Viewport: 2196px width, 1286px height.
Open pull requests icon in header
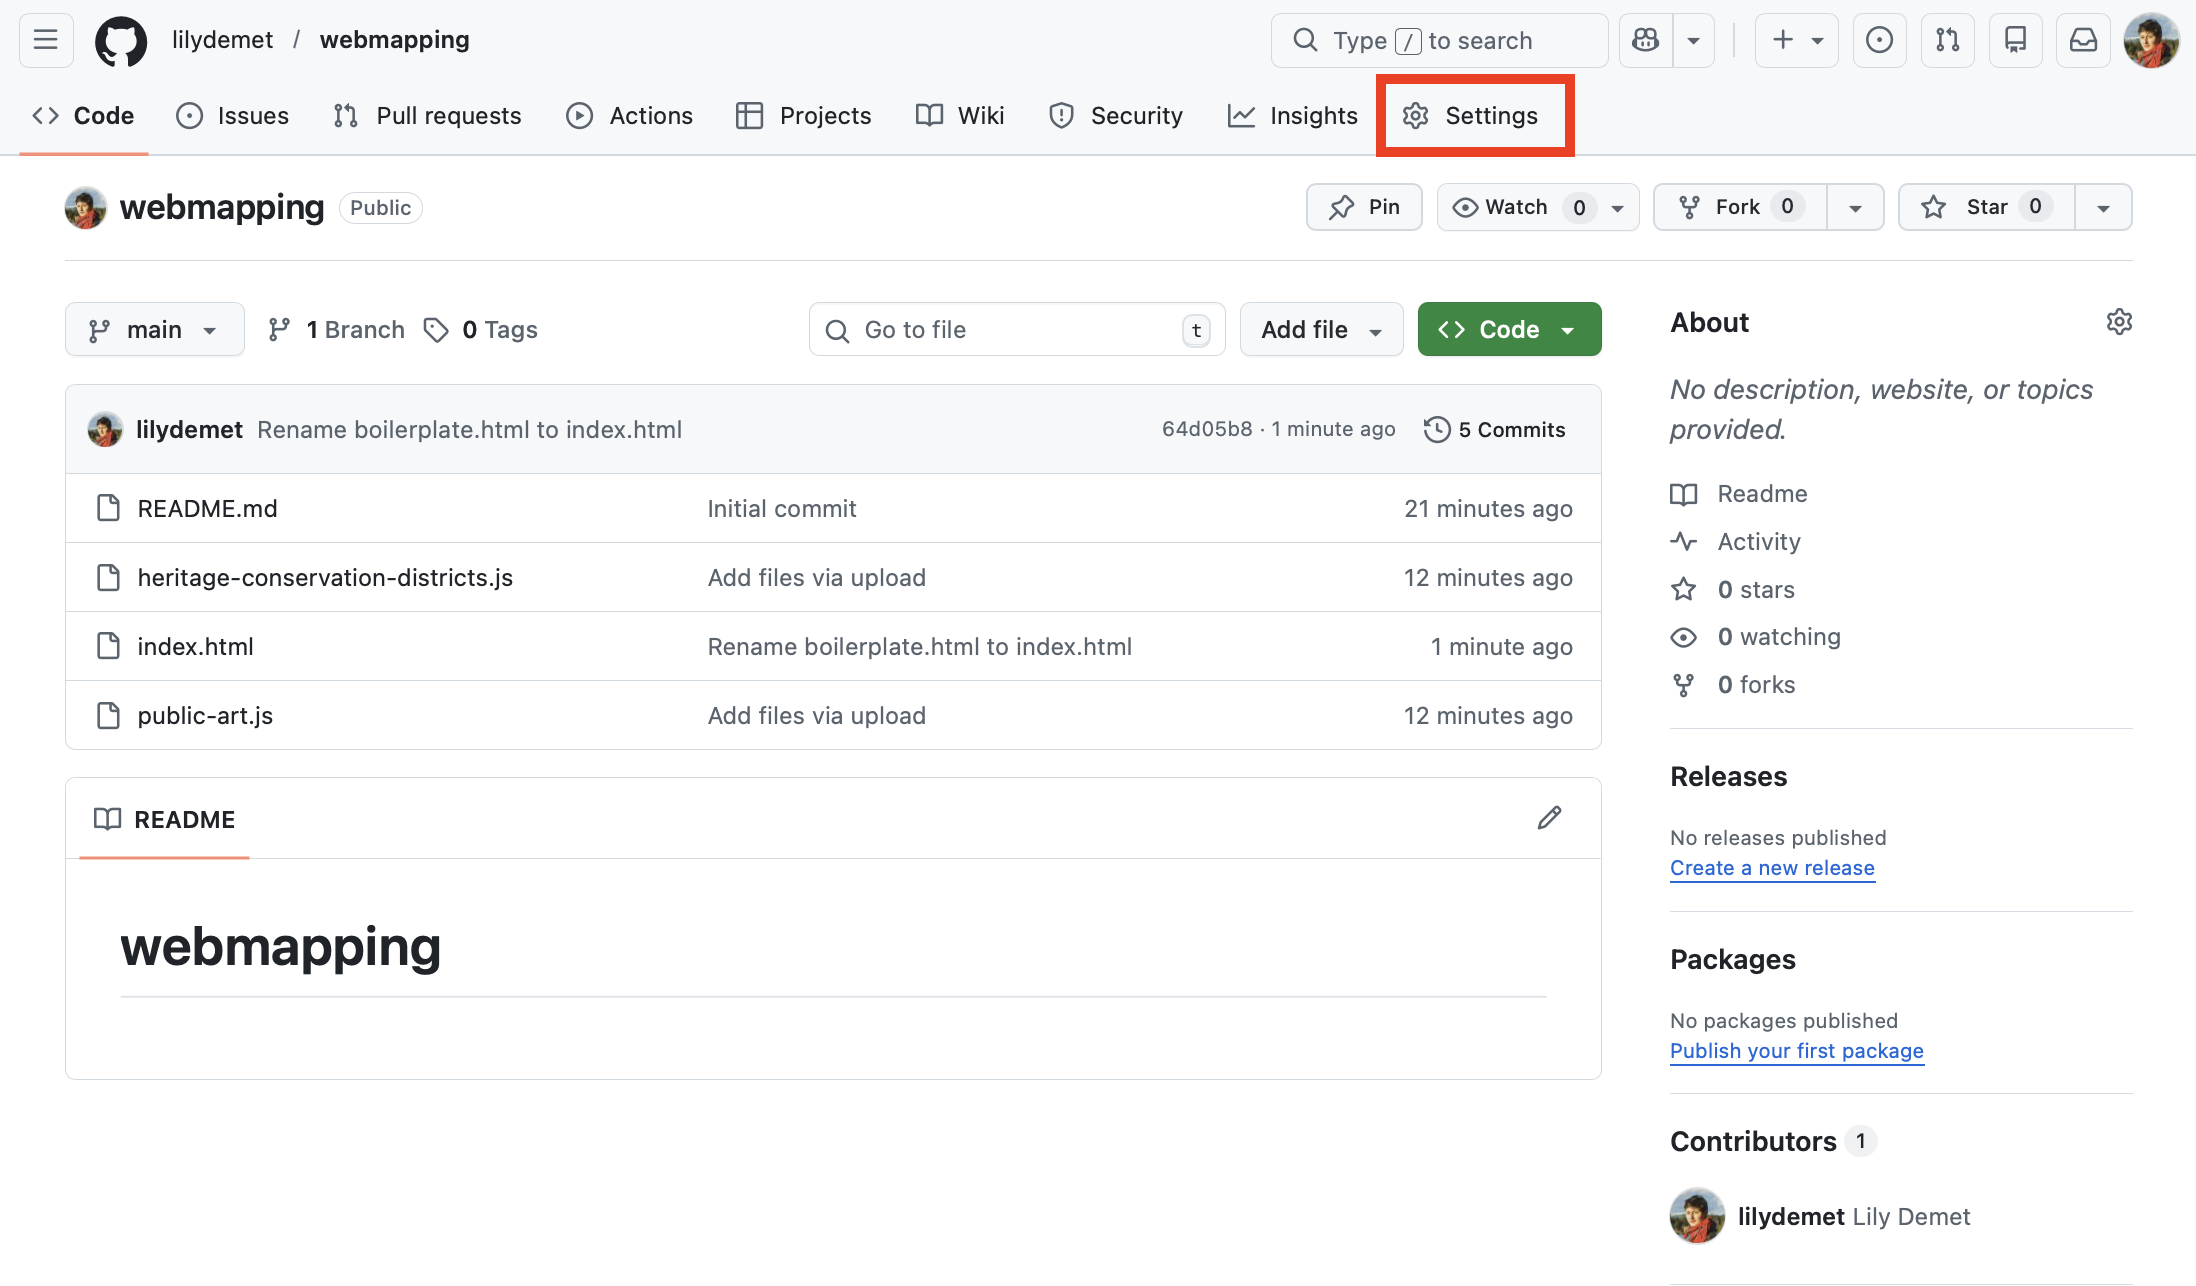click(x=1947, y=40)
